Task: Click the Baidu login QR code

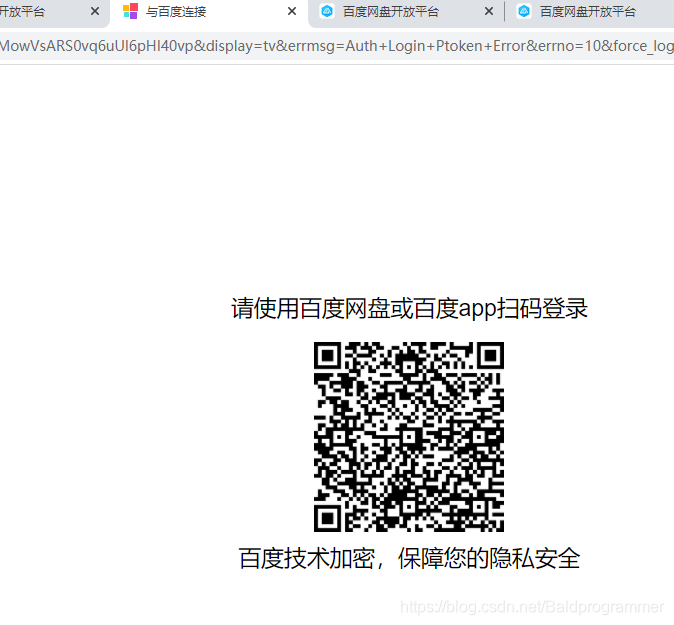Action: [409, 437]
